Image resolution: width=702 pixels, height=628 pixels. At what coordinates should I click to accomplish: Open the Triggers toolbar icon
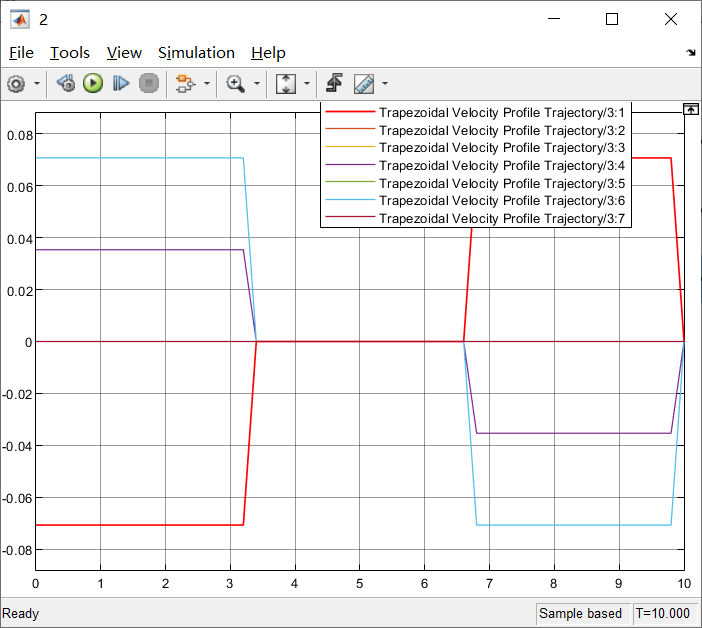(x=334, y=84)
